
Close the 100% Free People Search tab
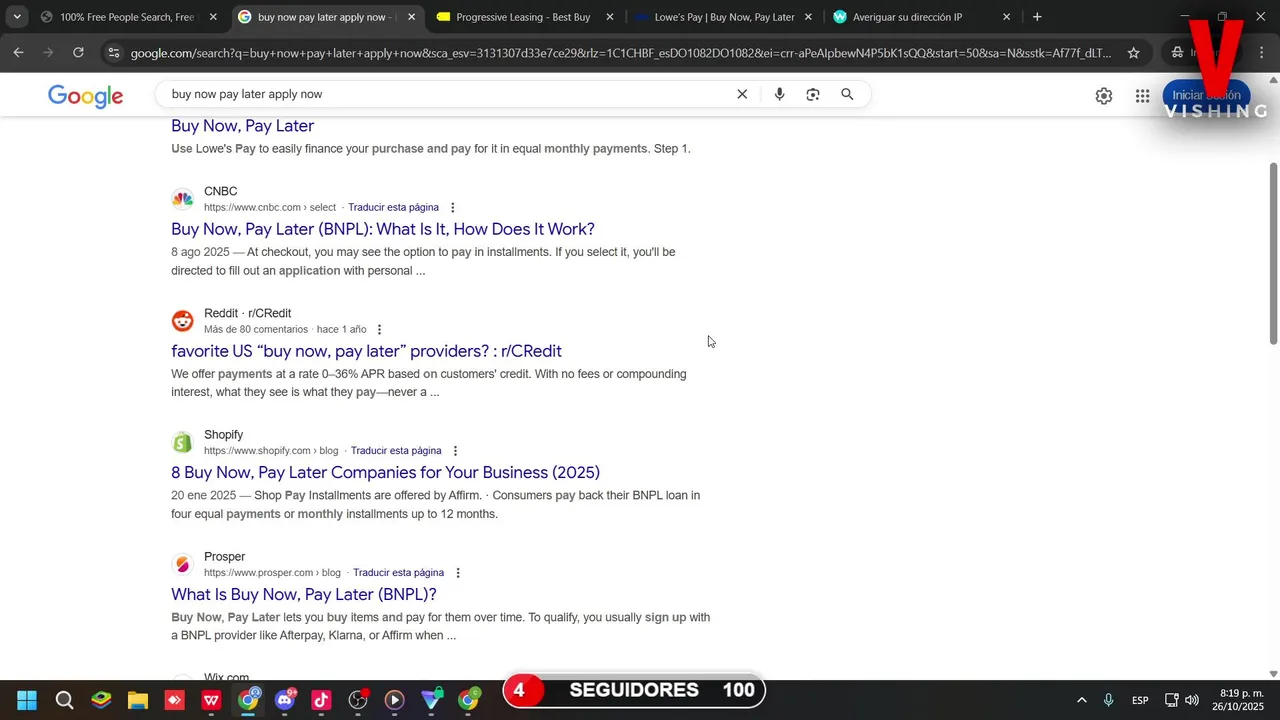pyautogui.click(x=213, y=17)
